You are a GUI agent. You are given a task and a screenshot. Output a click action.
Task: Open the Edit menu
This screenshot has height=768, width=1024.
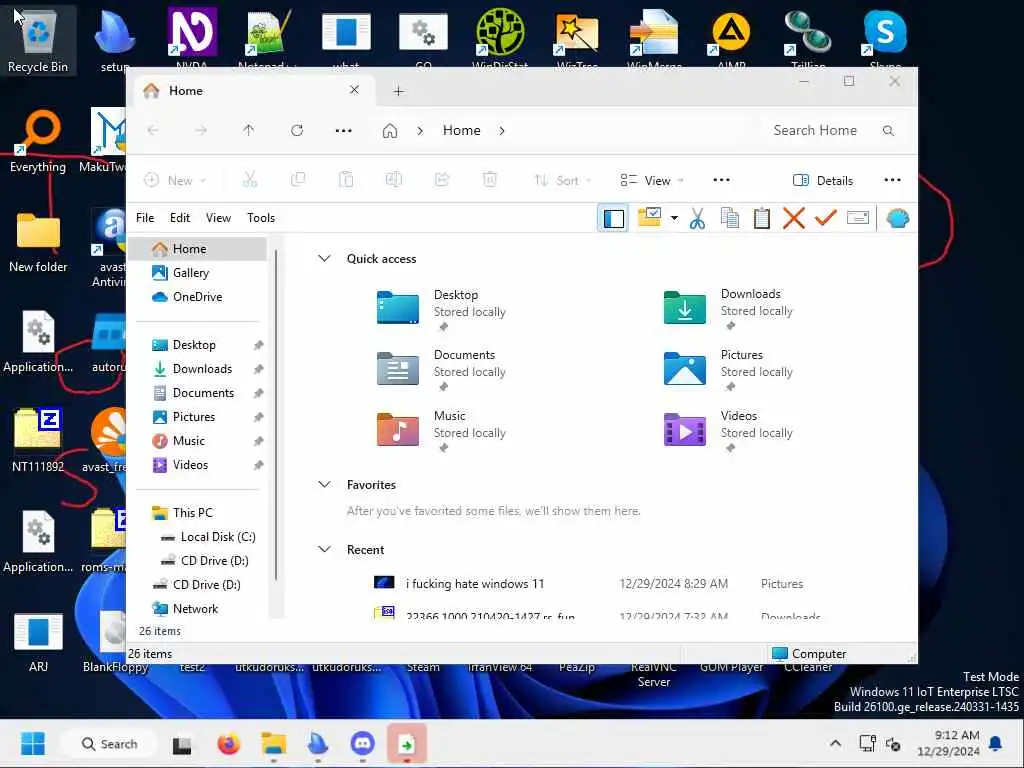pos(180,218)
